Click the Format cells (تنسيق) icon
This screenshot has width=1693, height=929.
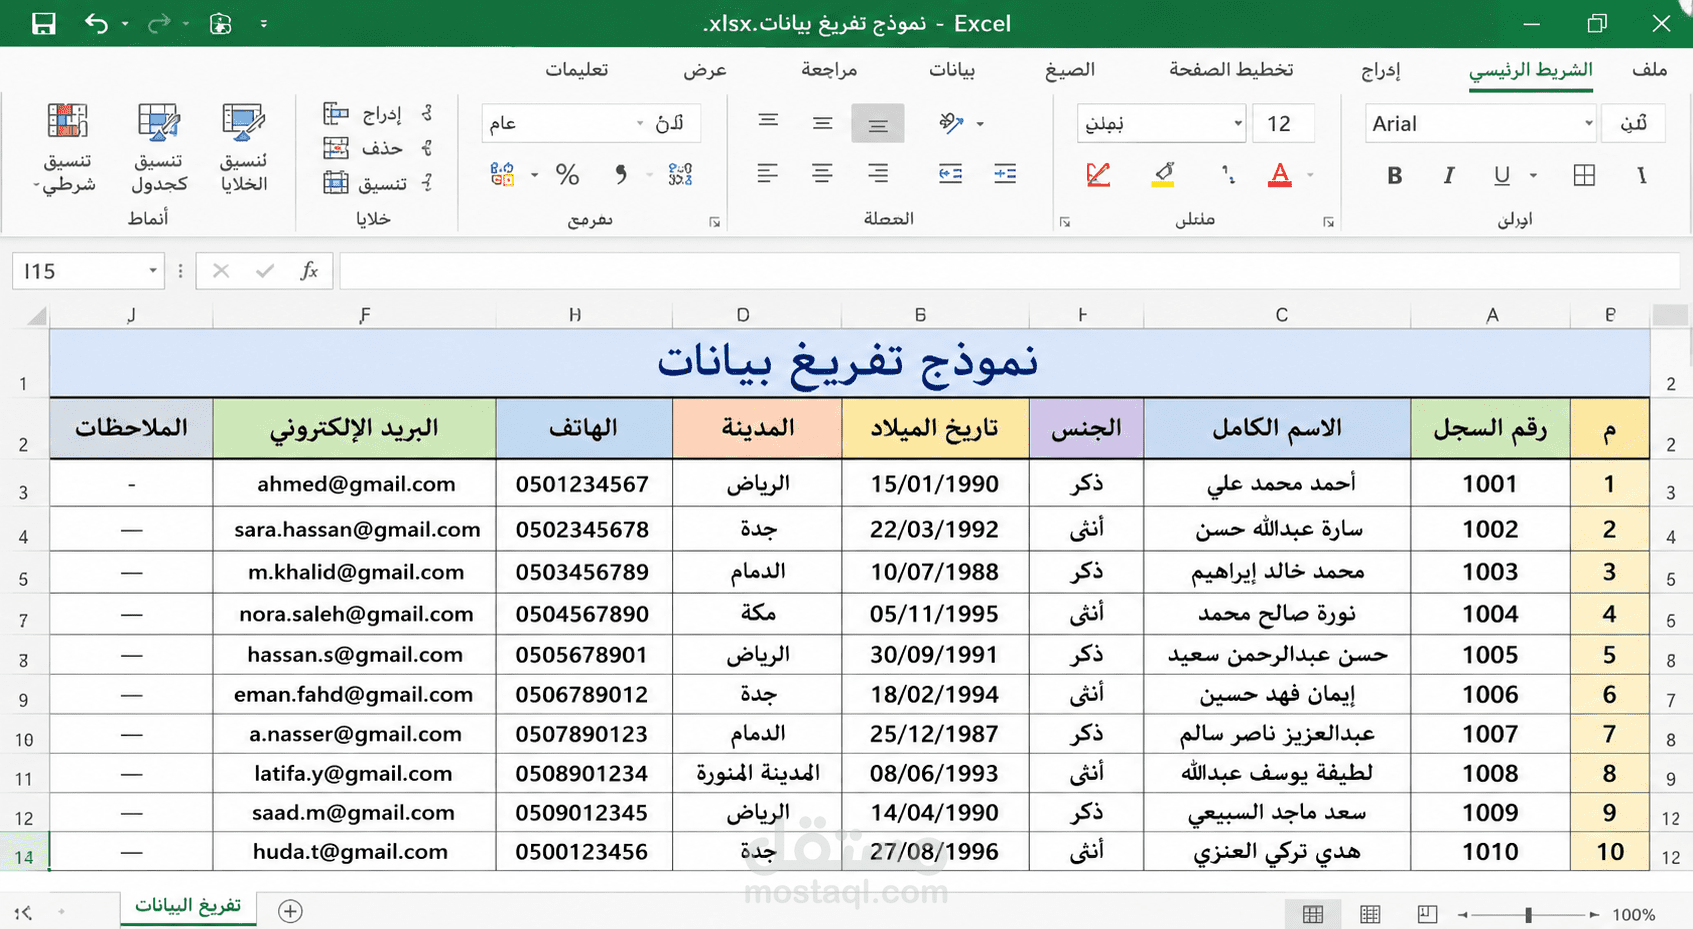(x=336, y=182)
